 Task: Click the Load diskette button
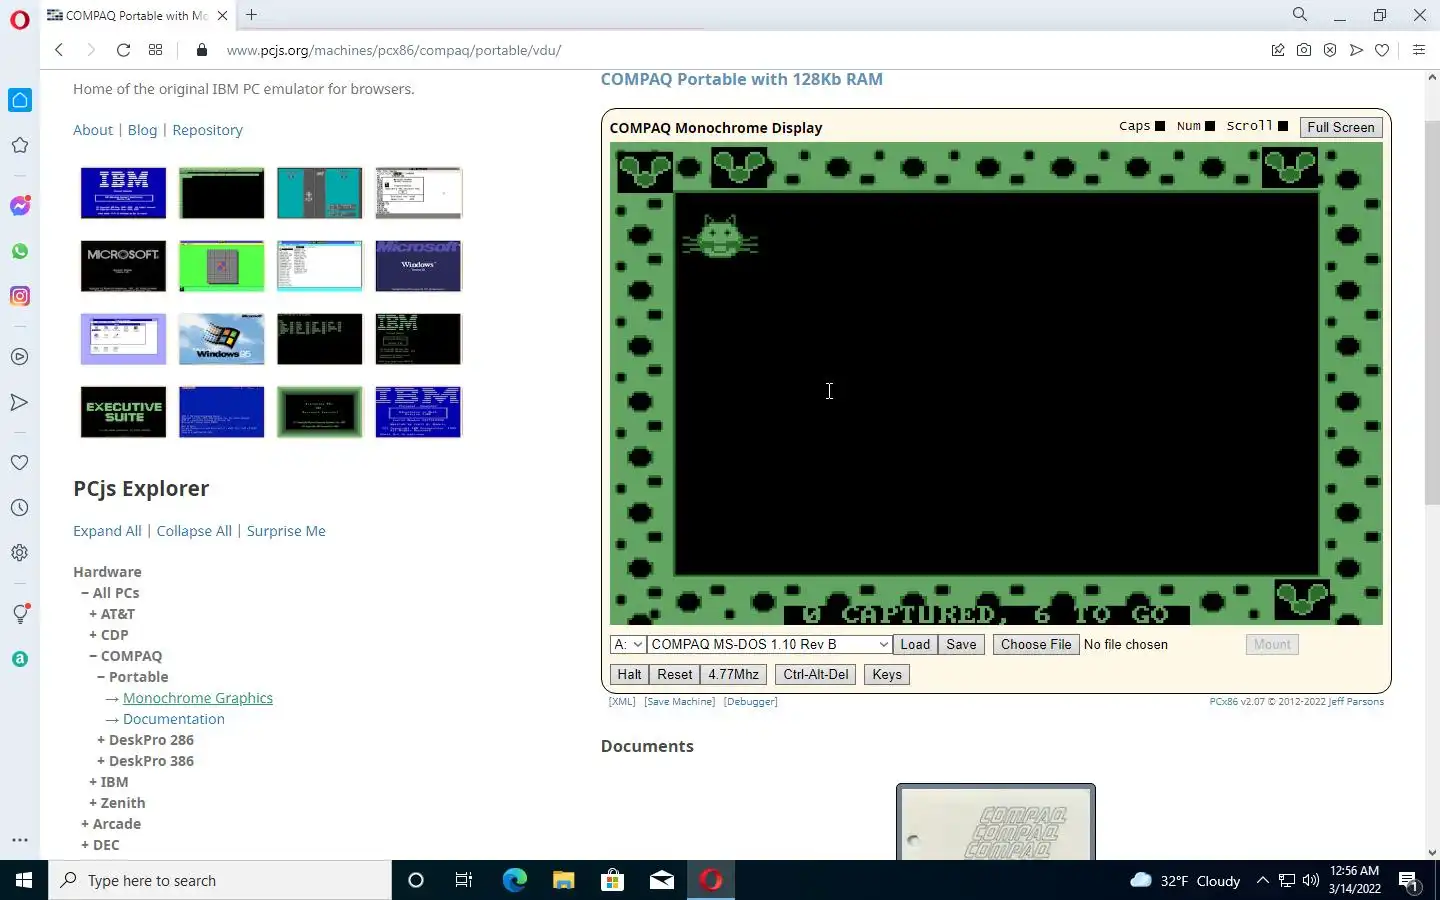[x=915, y=644]
